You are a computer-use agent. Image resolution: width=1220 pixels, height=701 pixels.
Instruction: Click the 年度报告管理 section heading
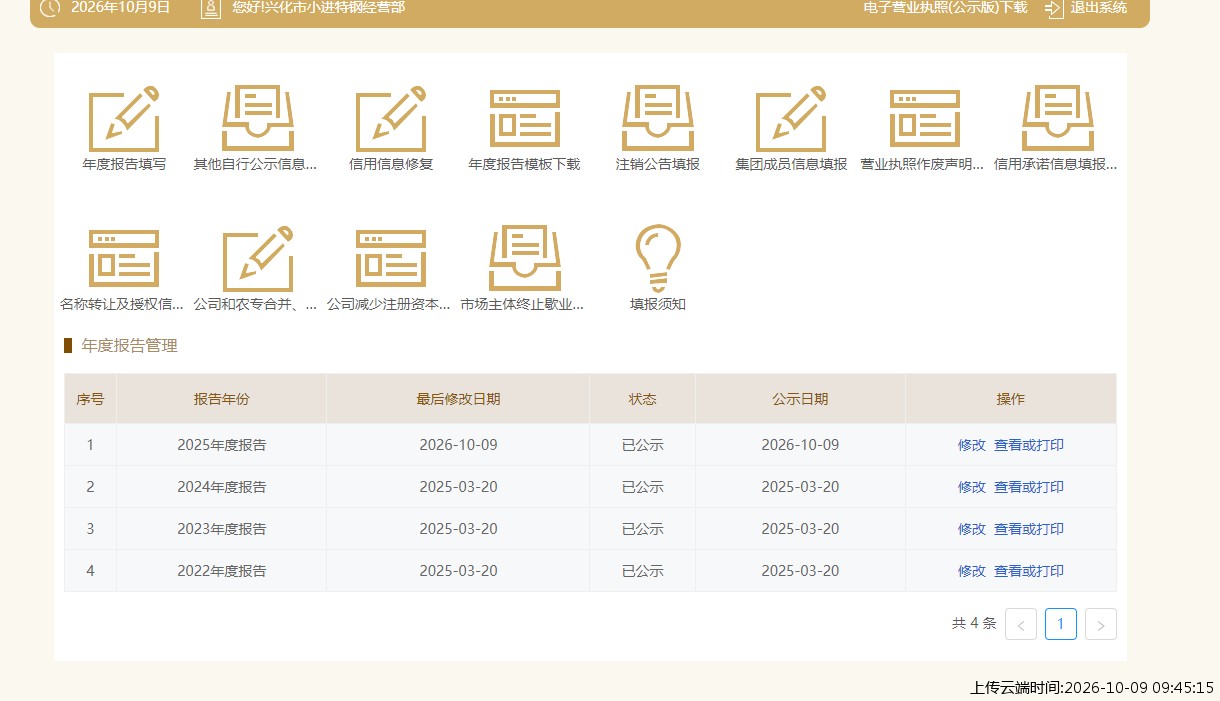point(129,346)
